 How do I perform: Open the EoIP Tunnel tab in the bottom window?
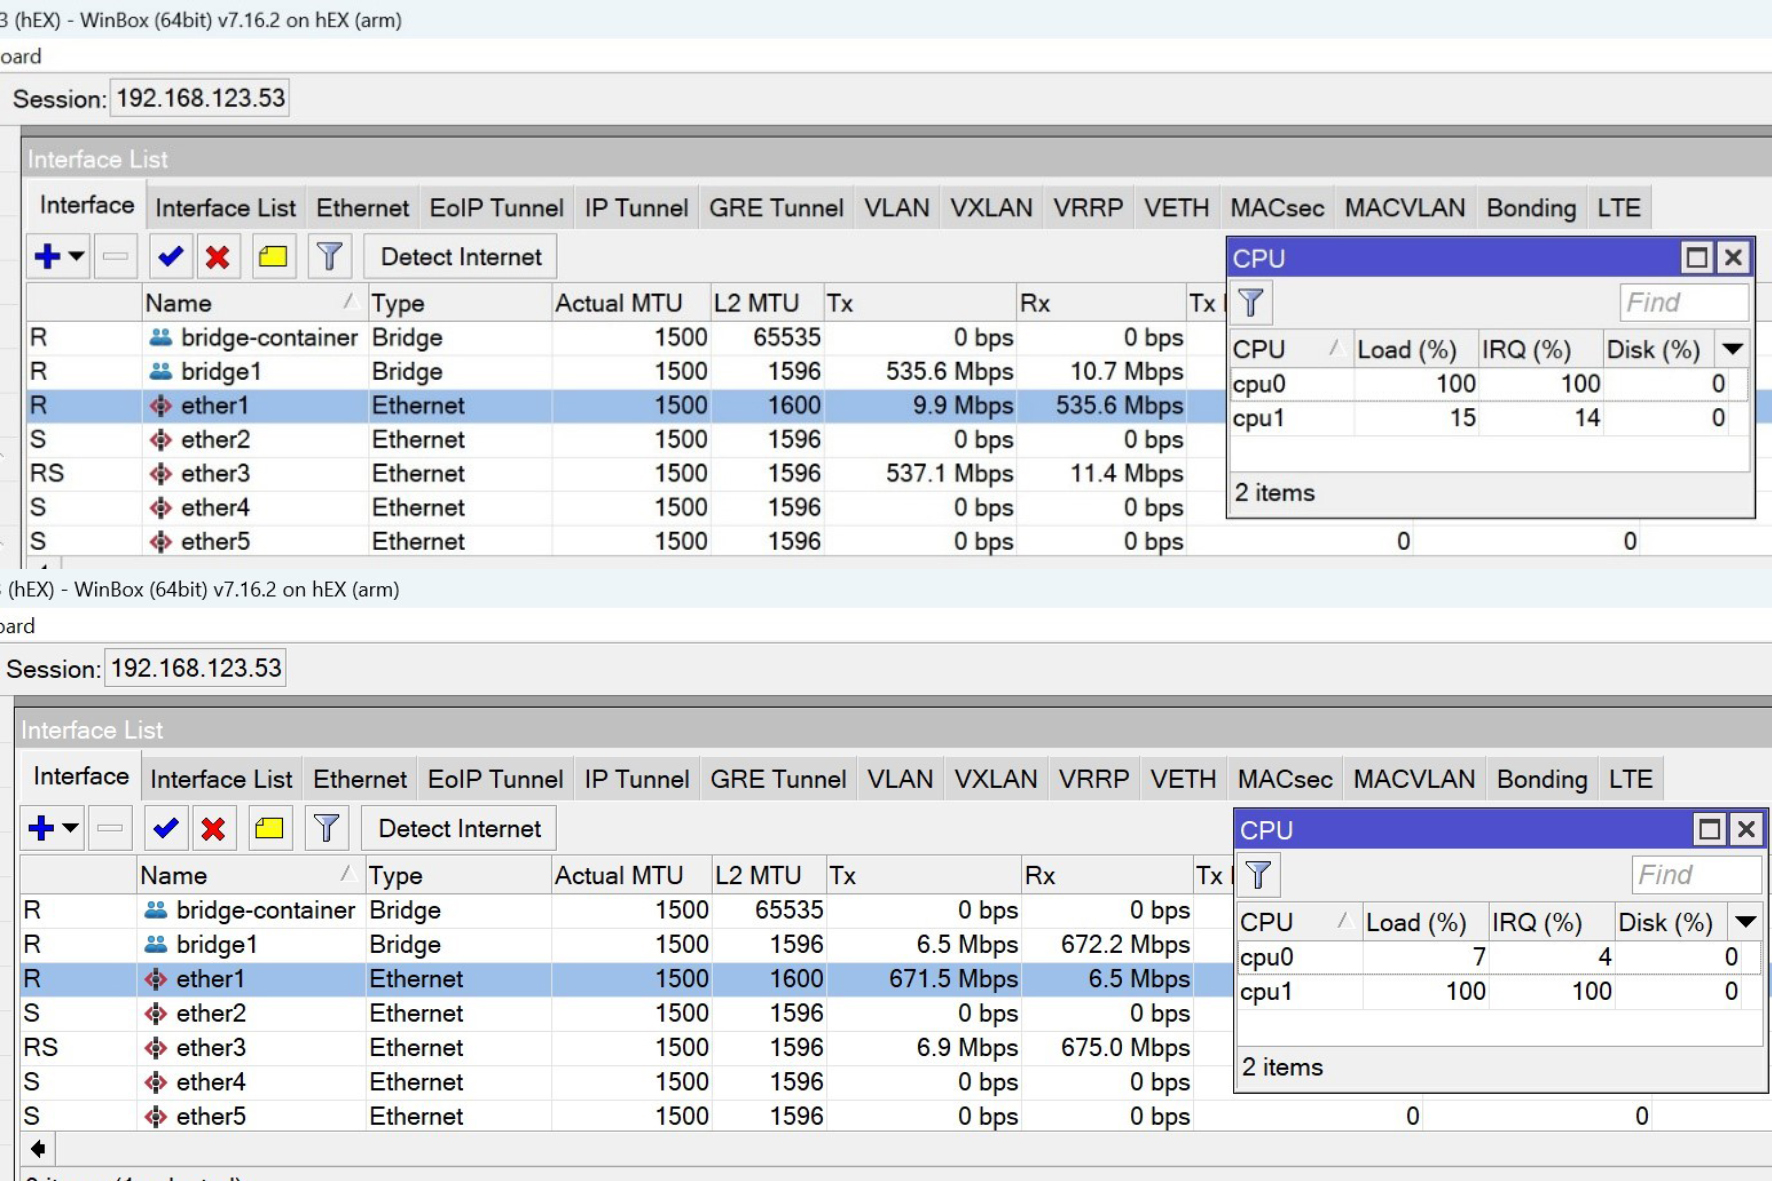(x=495, y=779)
